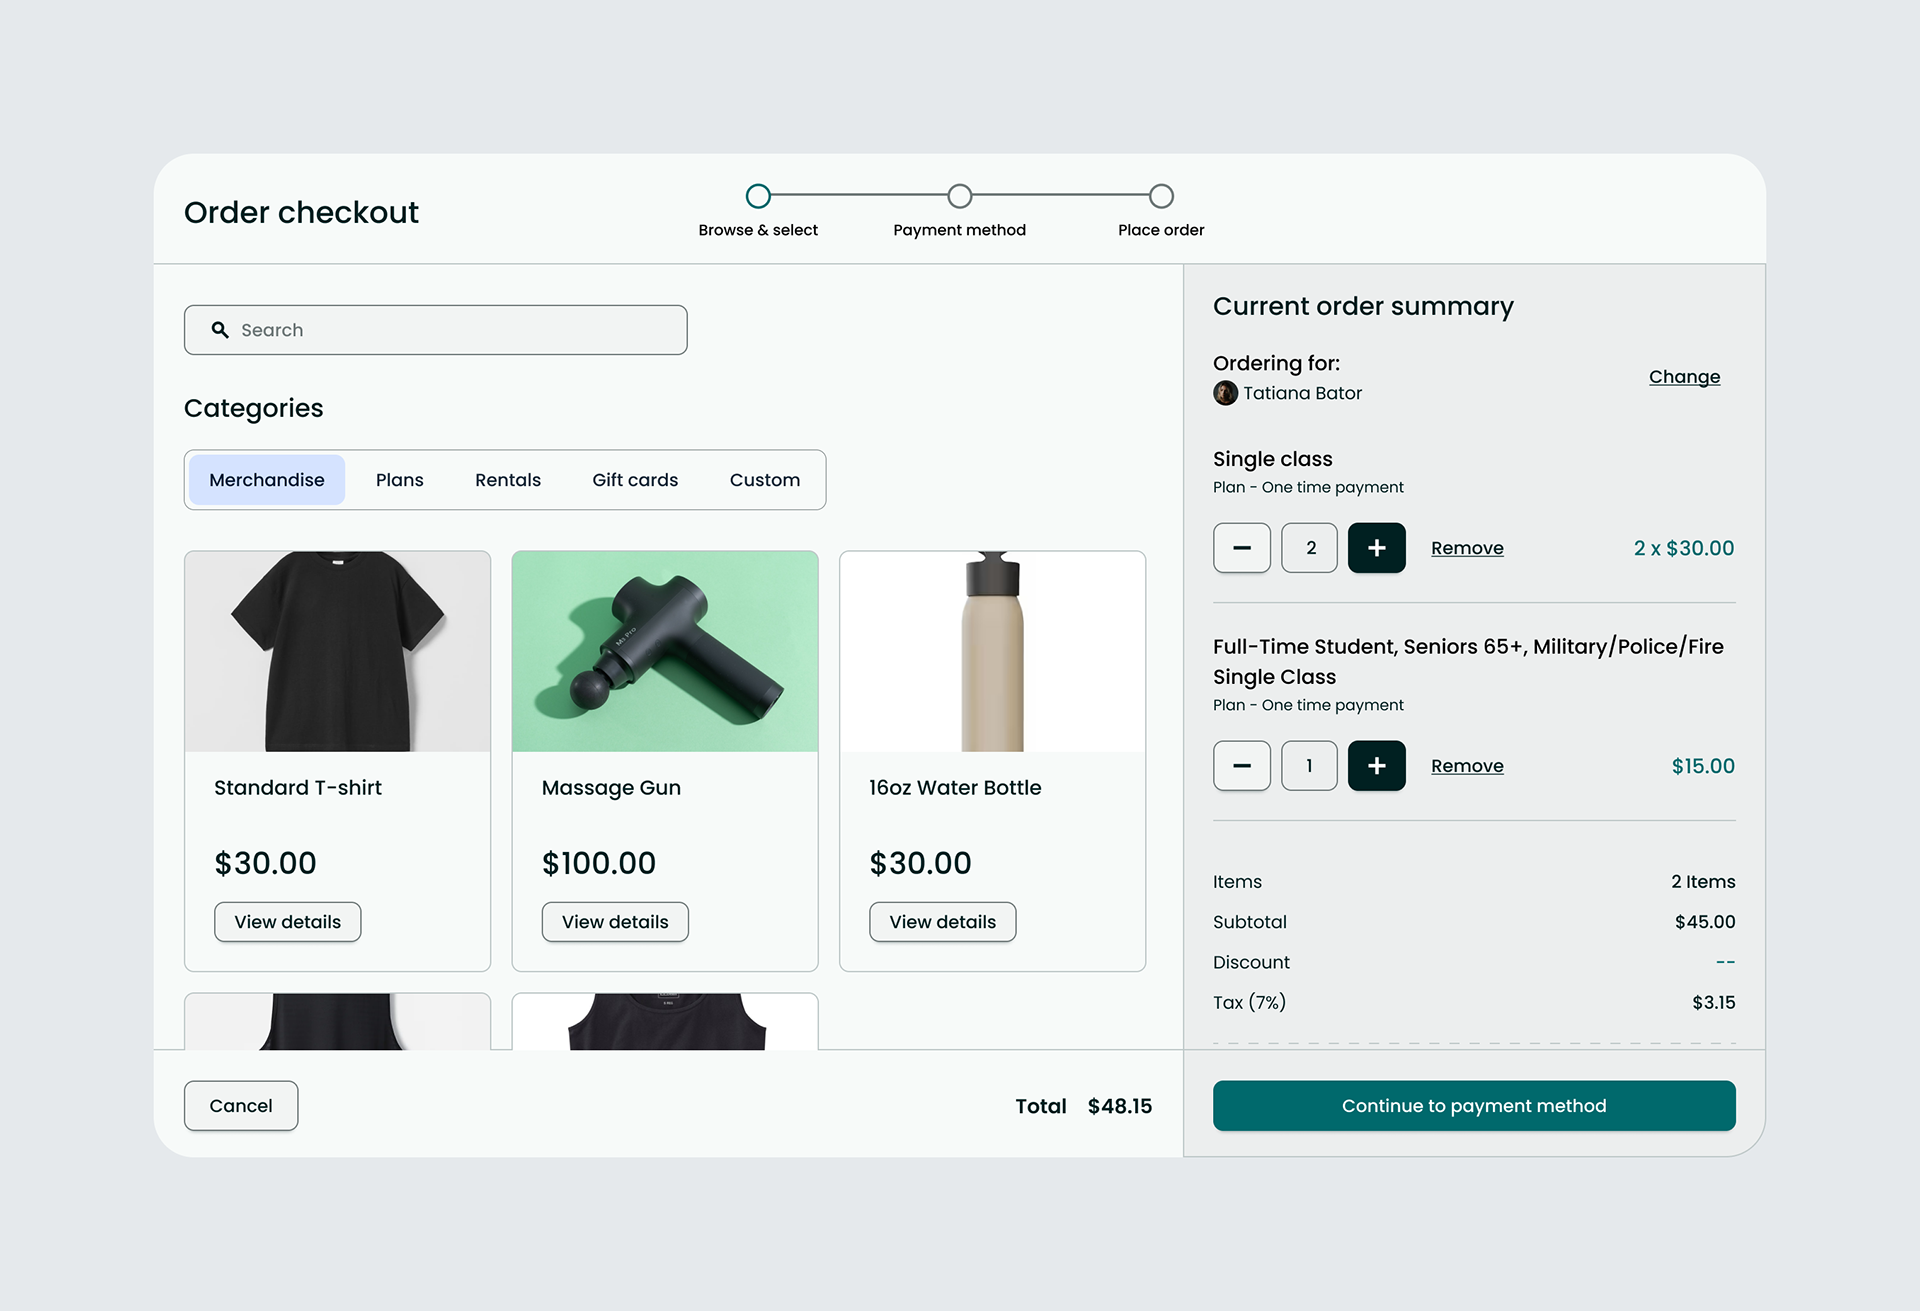Image resolution: width=1920 pixels, height=1311 pixels.
Task: Select the Browse & select step circle
Action: click(x=758, y=196)
